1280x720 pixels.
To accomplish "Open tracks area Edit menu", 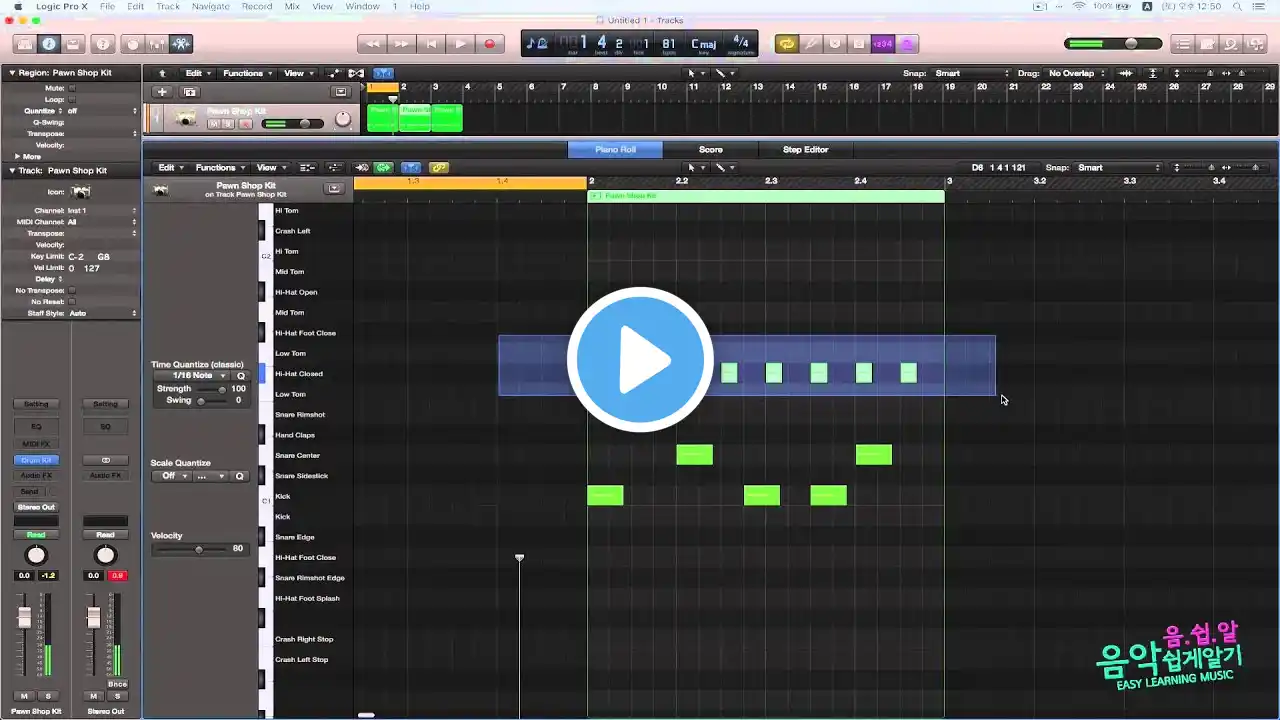I will (x=196, y=73).
